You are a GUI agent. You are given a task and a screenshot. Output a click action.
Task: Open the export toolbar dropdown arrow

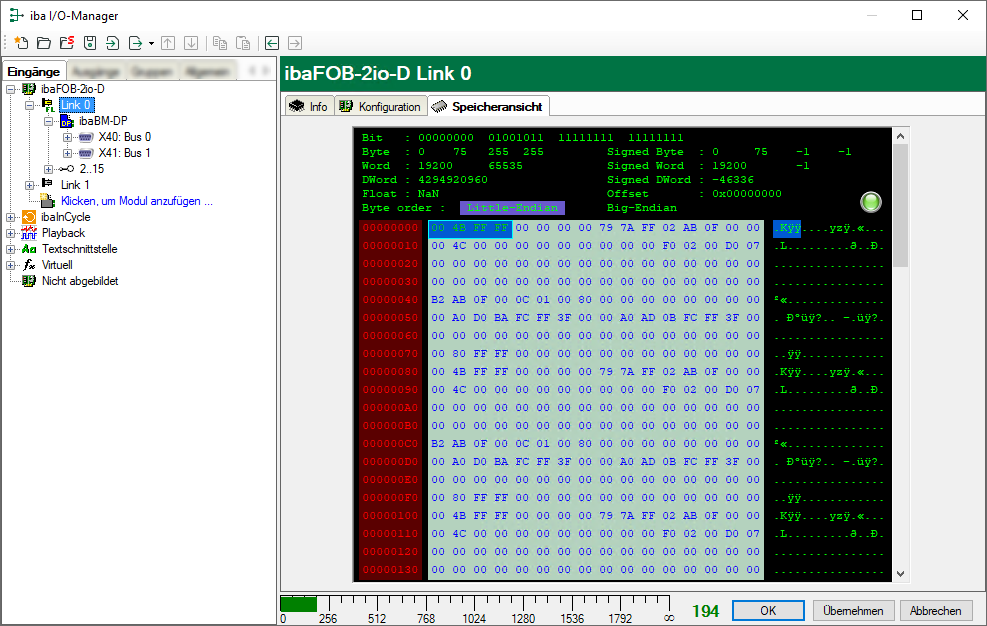151,43
